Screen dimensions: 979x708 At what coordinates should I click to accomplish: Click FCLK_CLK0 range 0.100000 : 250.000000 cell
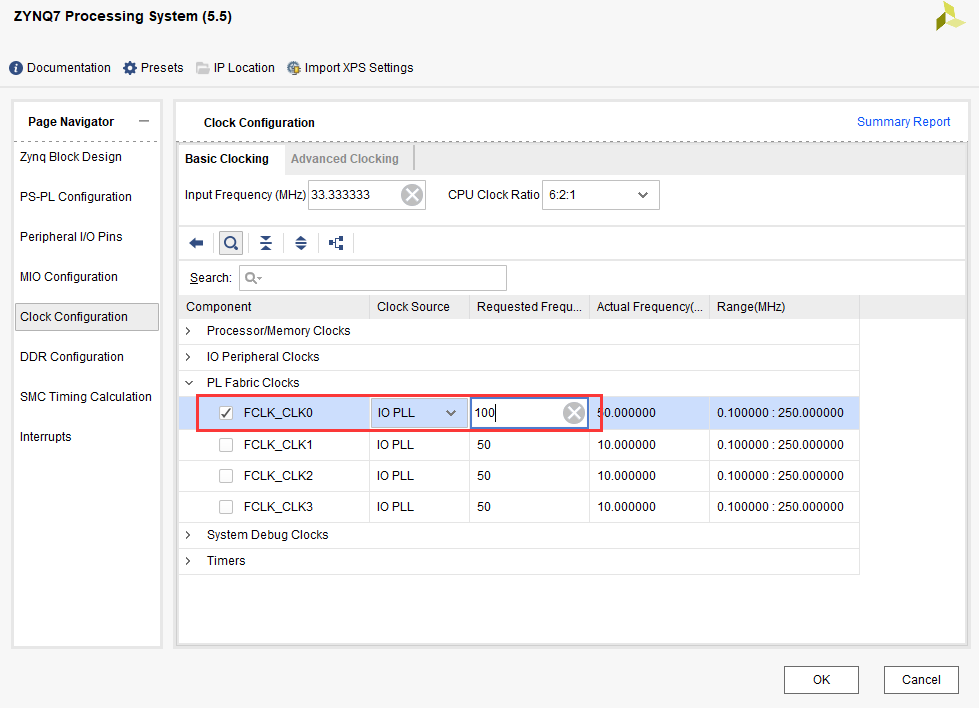pyautogui.click(x=784, y=413)
